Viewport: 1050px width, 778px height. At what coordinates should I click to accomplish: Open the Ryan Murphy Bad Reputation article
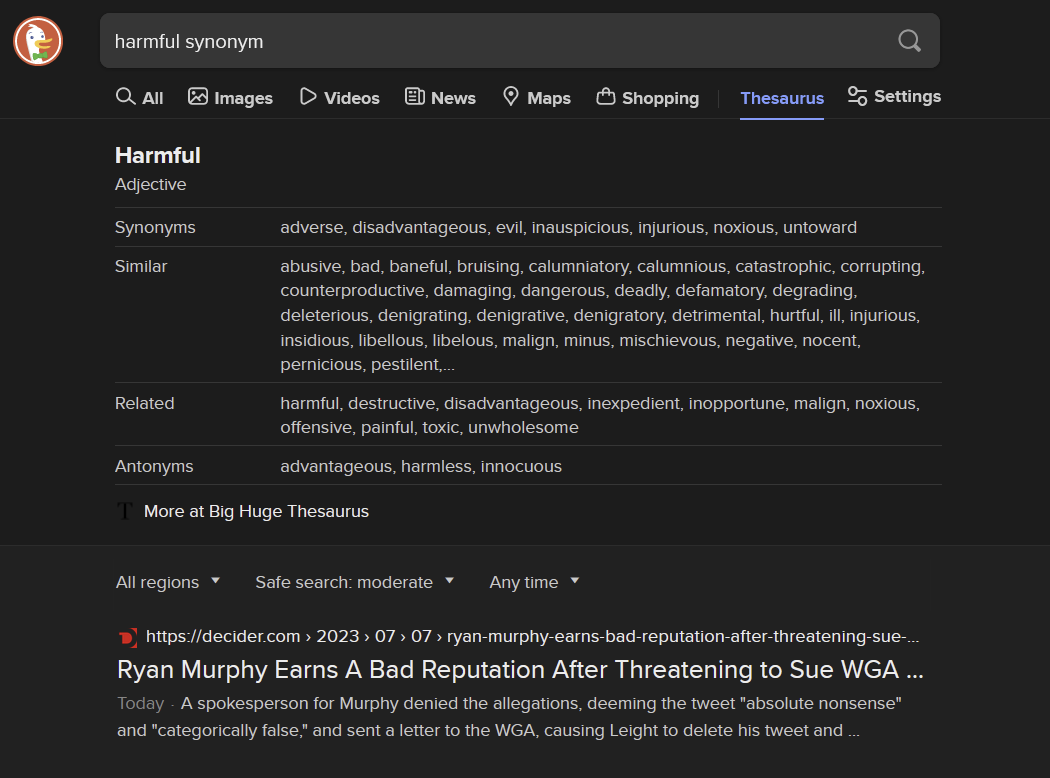519,669
